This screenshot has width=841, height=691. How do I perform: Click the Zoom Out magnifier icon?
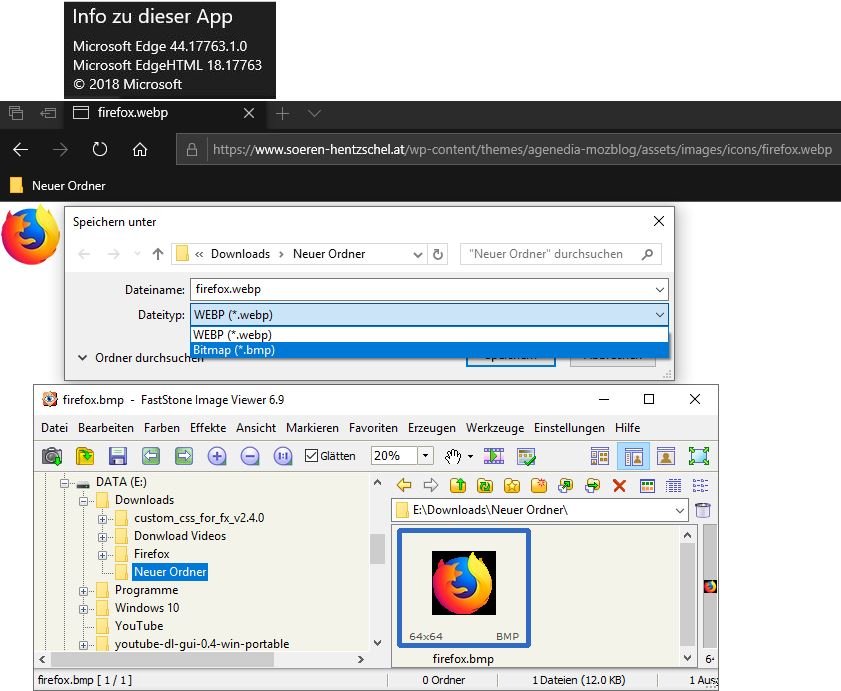point(250,456)
